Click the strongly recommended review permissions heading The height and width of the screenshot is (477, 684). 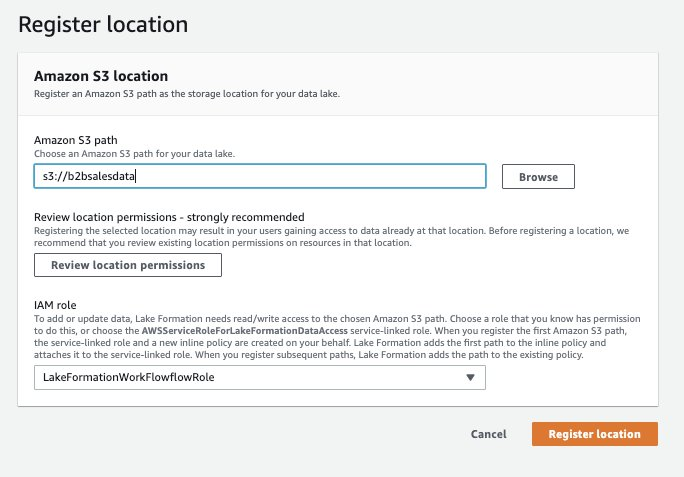click(x=168, y=217)
